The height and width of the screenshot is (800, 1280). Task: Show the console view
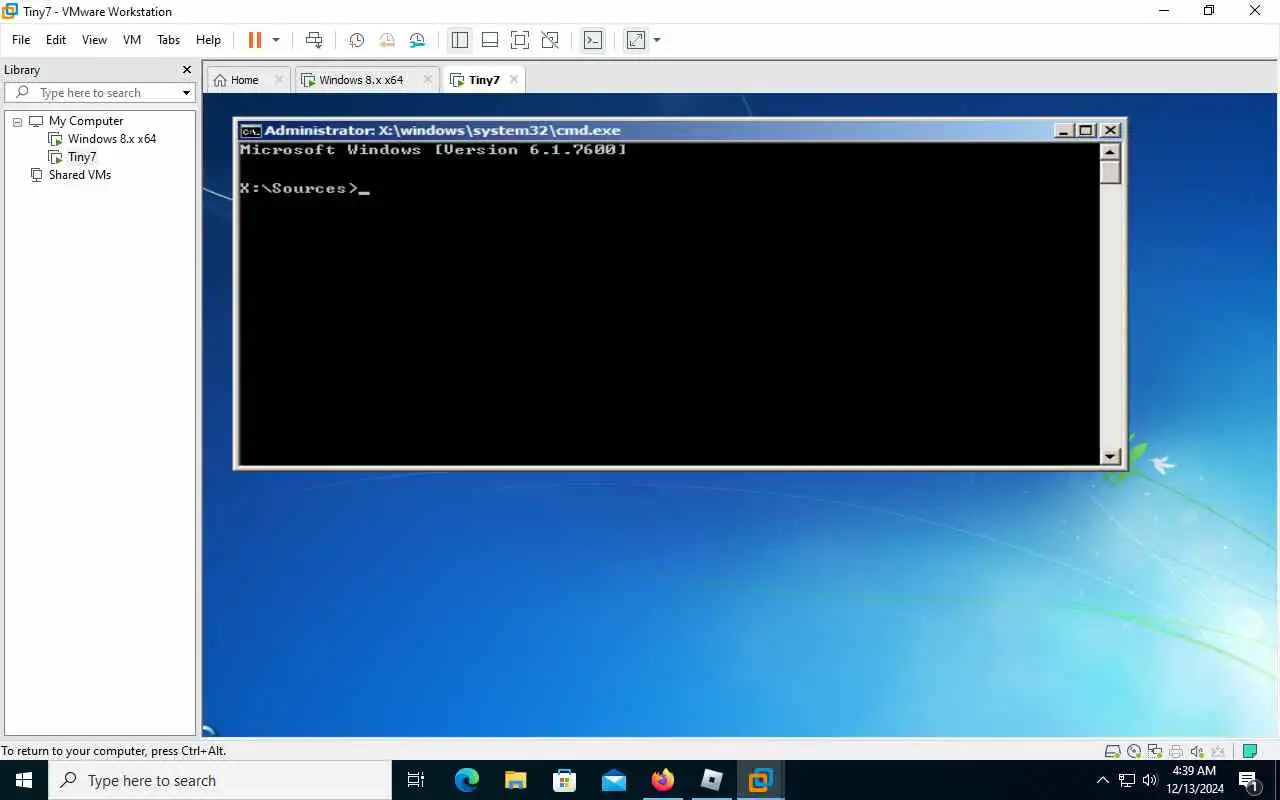point(593,40)
